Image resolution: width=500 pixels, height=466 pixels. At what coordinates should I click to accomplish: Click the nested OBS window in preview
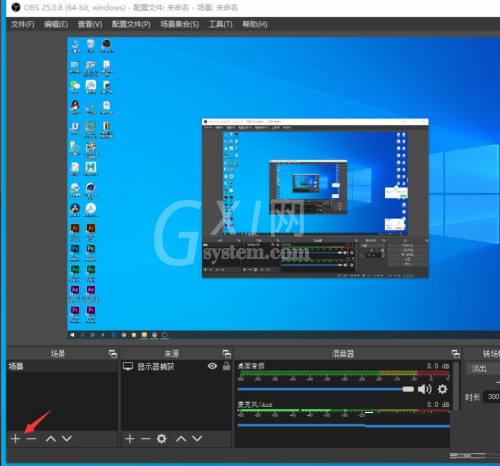tap(315, 198)
